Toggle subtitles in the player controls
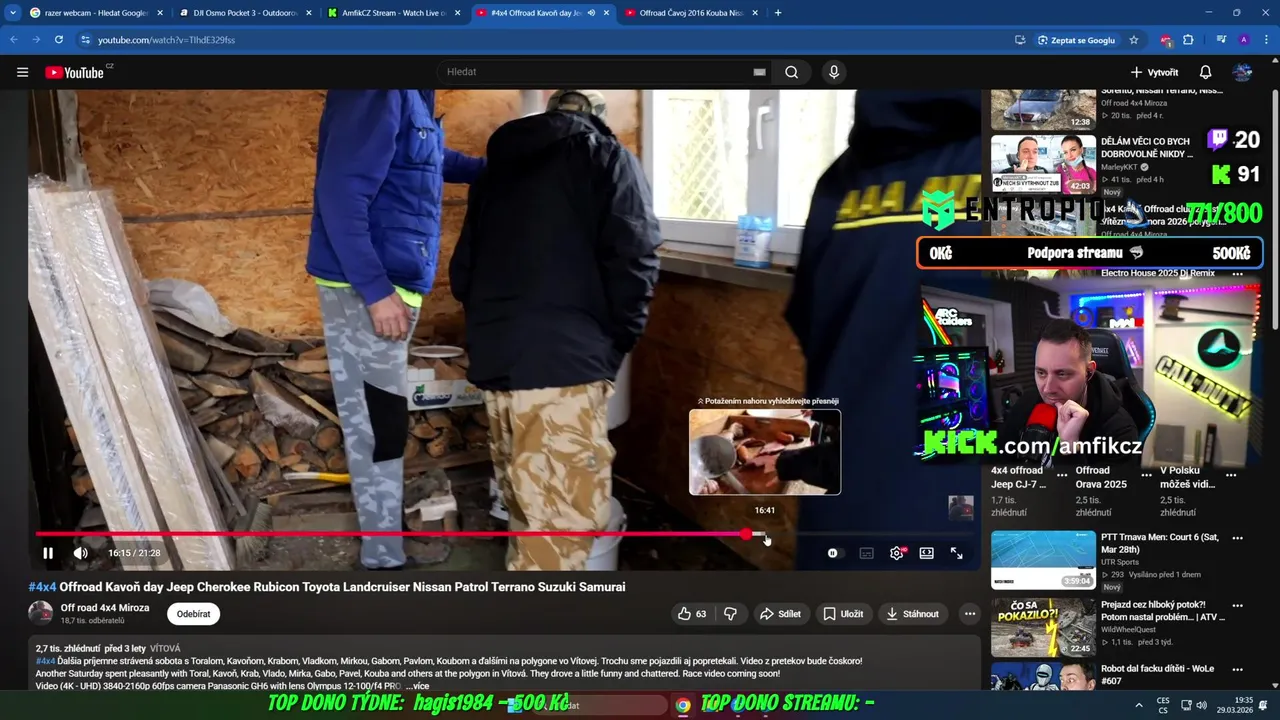Image resolution: width=1280 pixels, height=720 pixels. tap(867, 553)
